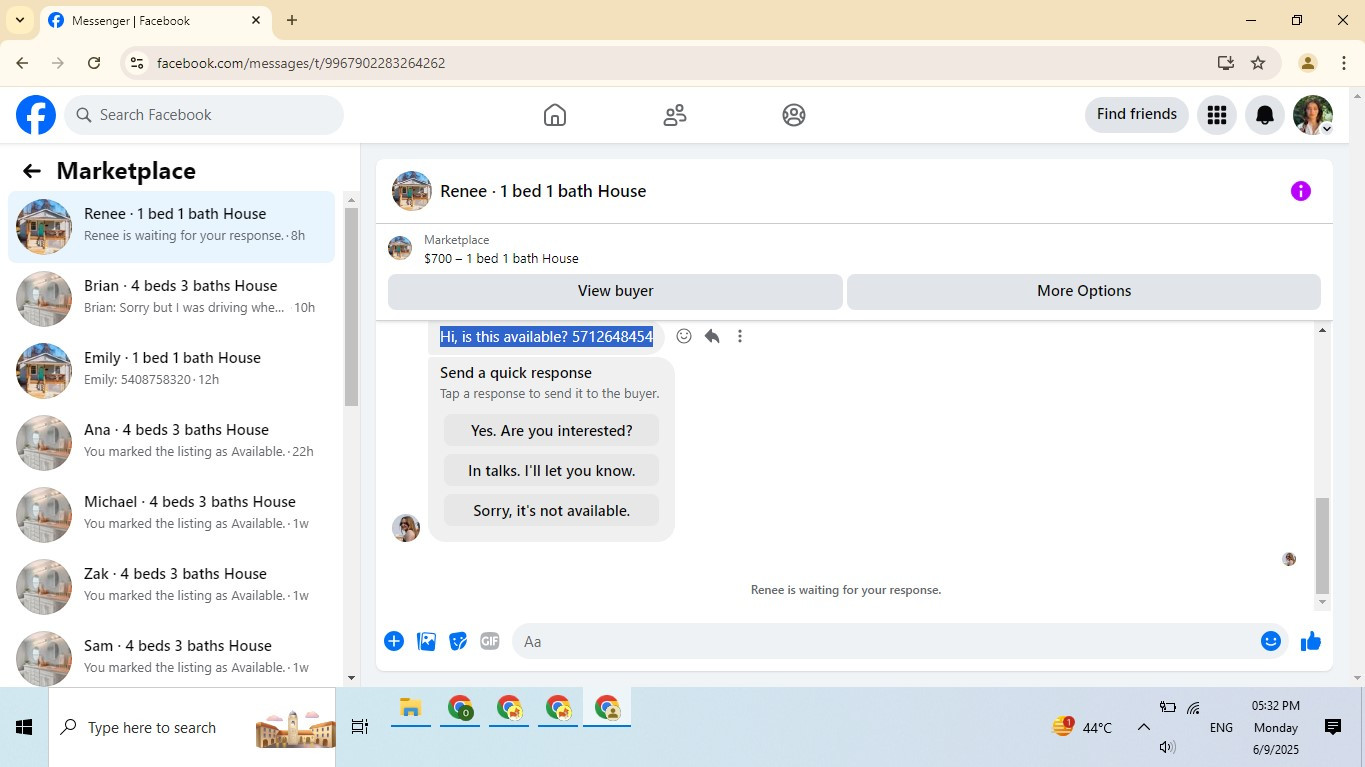Screen dimensions: 1365x767
Task: Open Ana's 4 beds 3 baths conversation
Action: 172,443
